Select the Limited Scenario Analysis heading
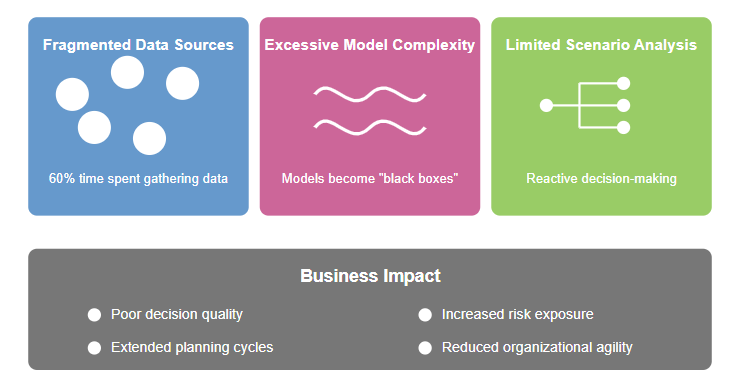Image resolution: width=732 pixels, height=379 pixels. coord(601,45)
